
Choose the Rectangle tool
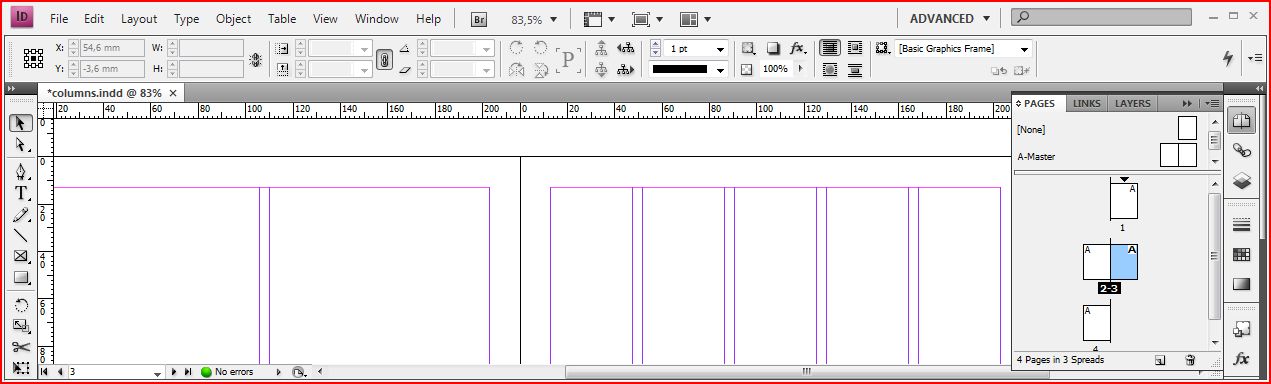(21, 277)
